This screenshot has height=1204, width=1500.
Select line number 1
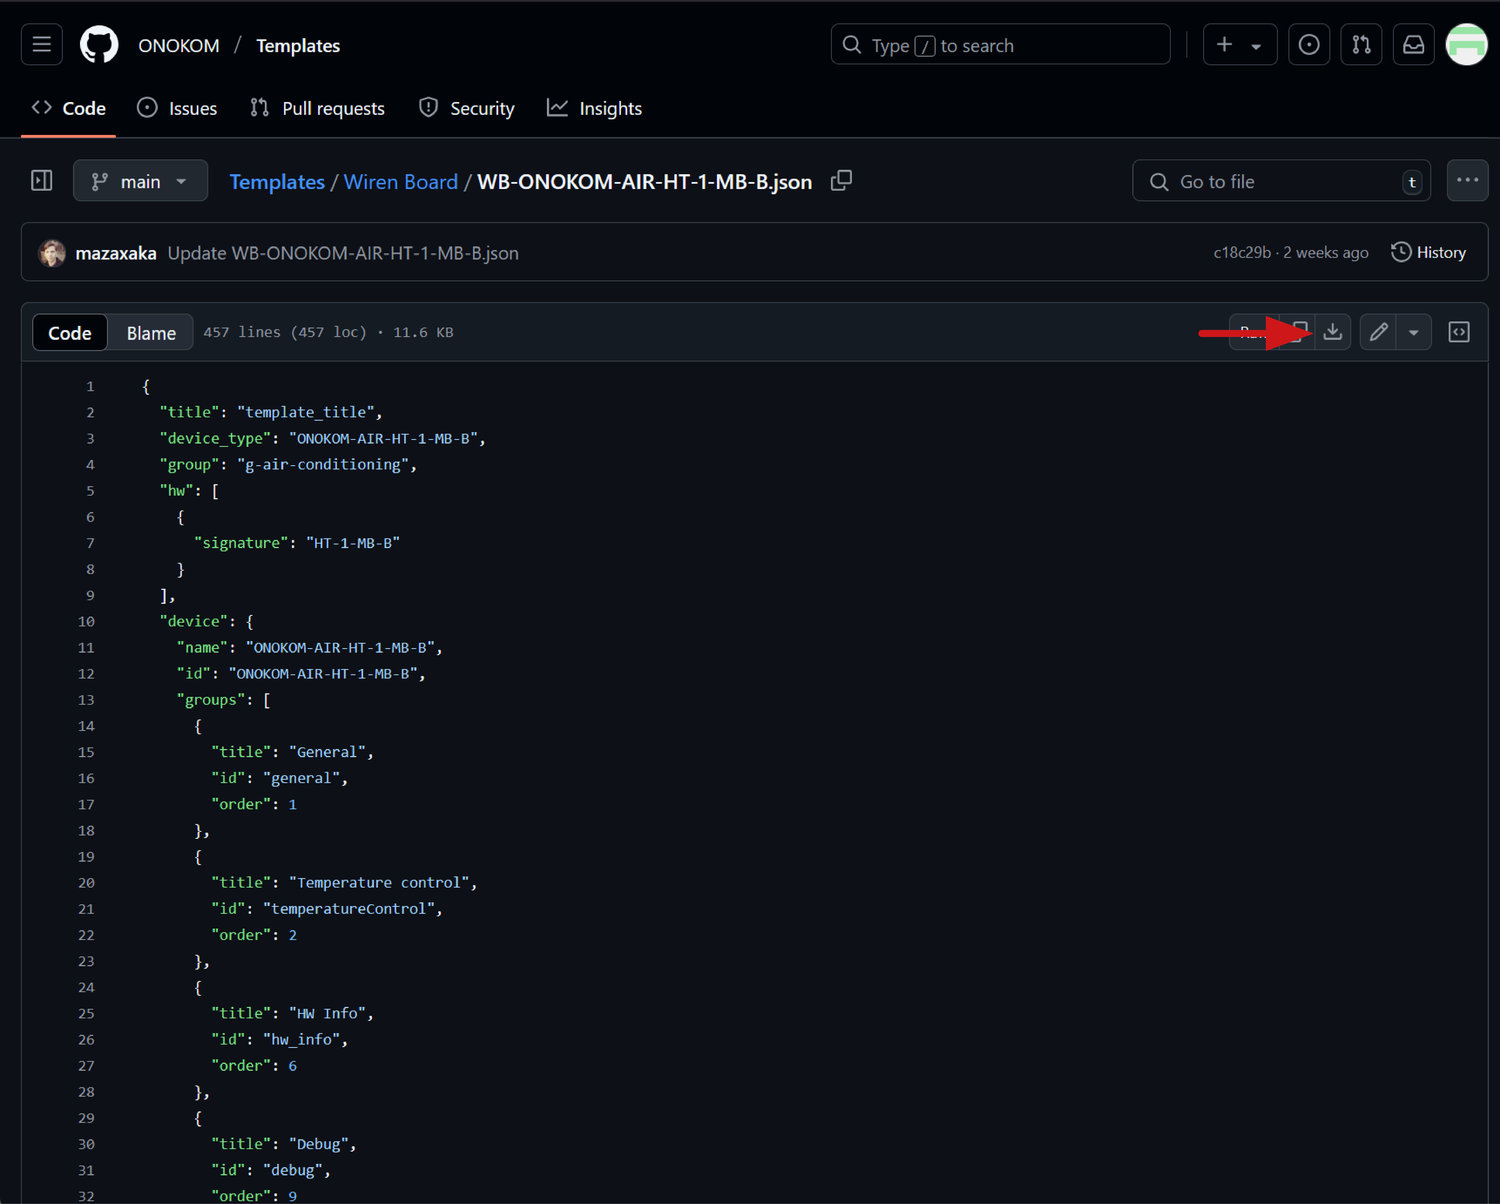point(90,386)
